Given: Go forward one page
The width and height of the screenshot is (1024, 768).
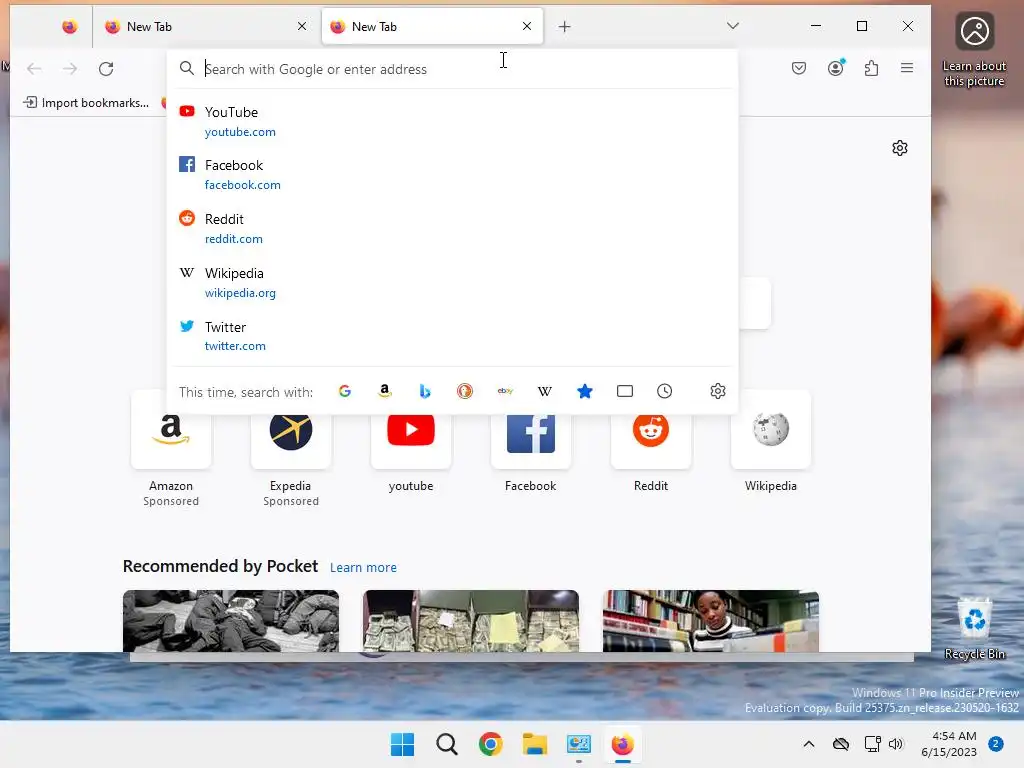Looking at the screenshot, I should point(70,69).
